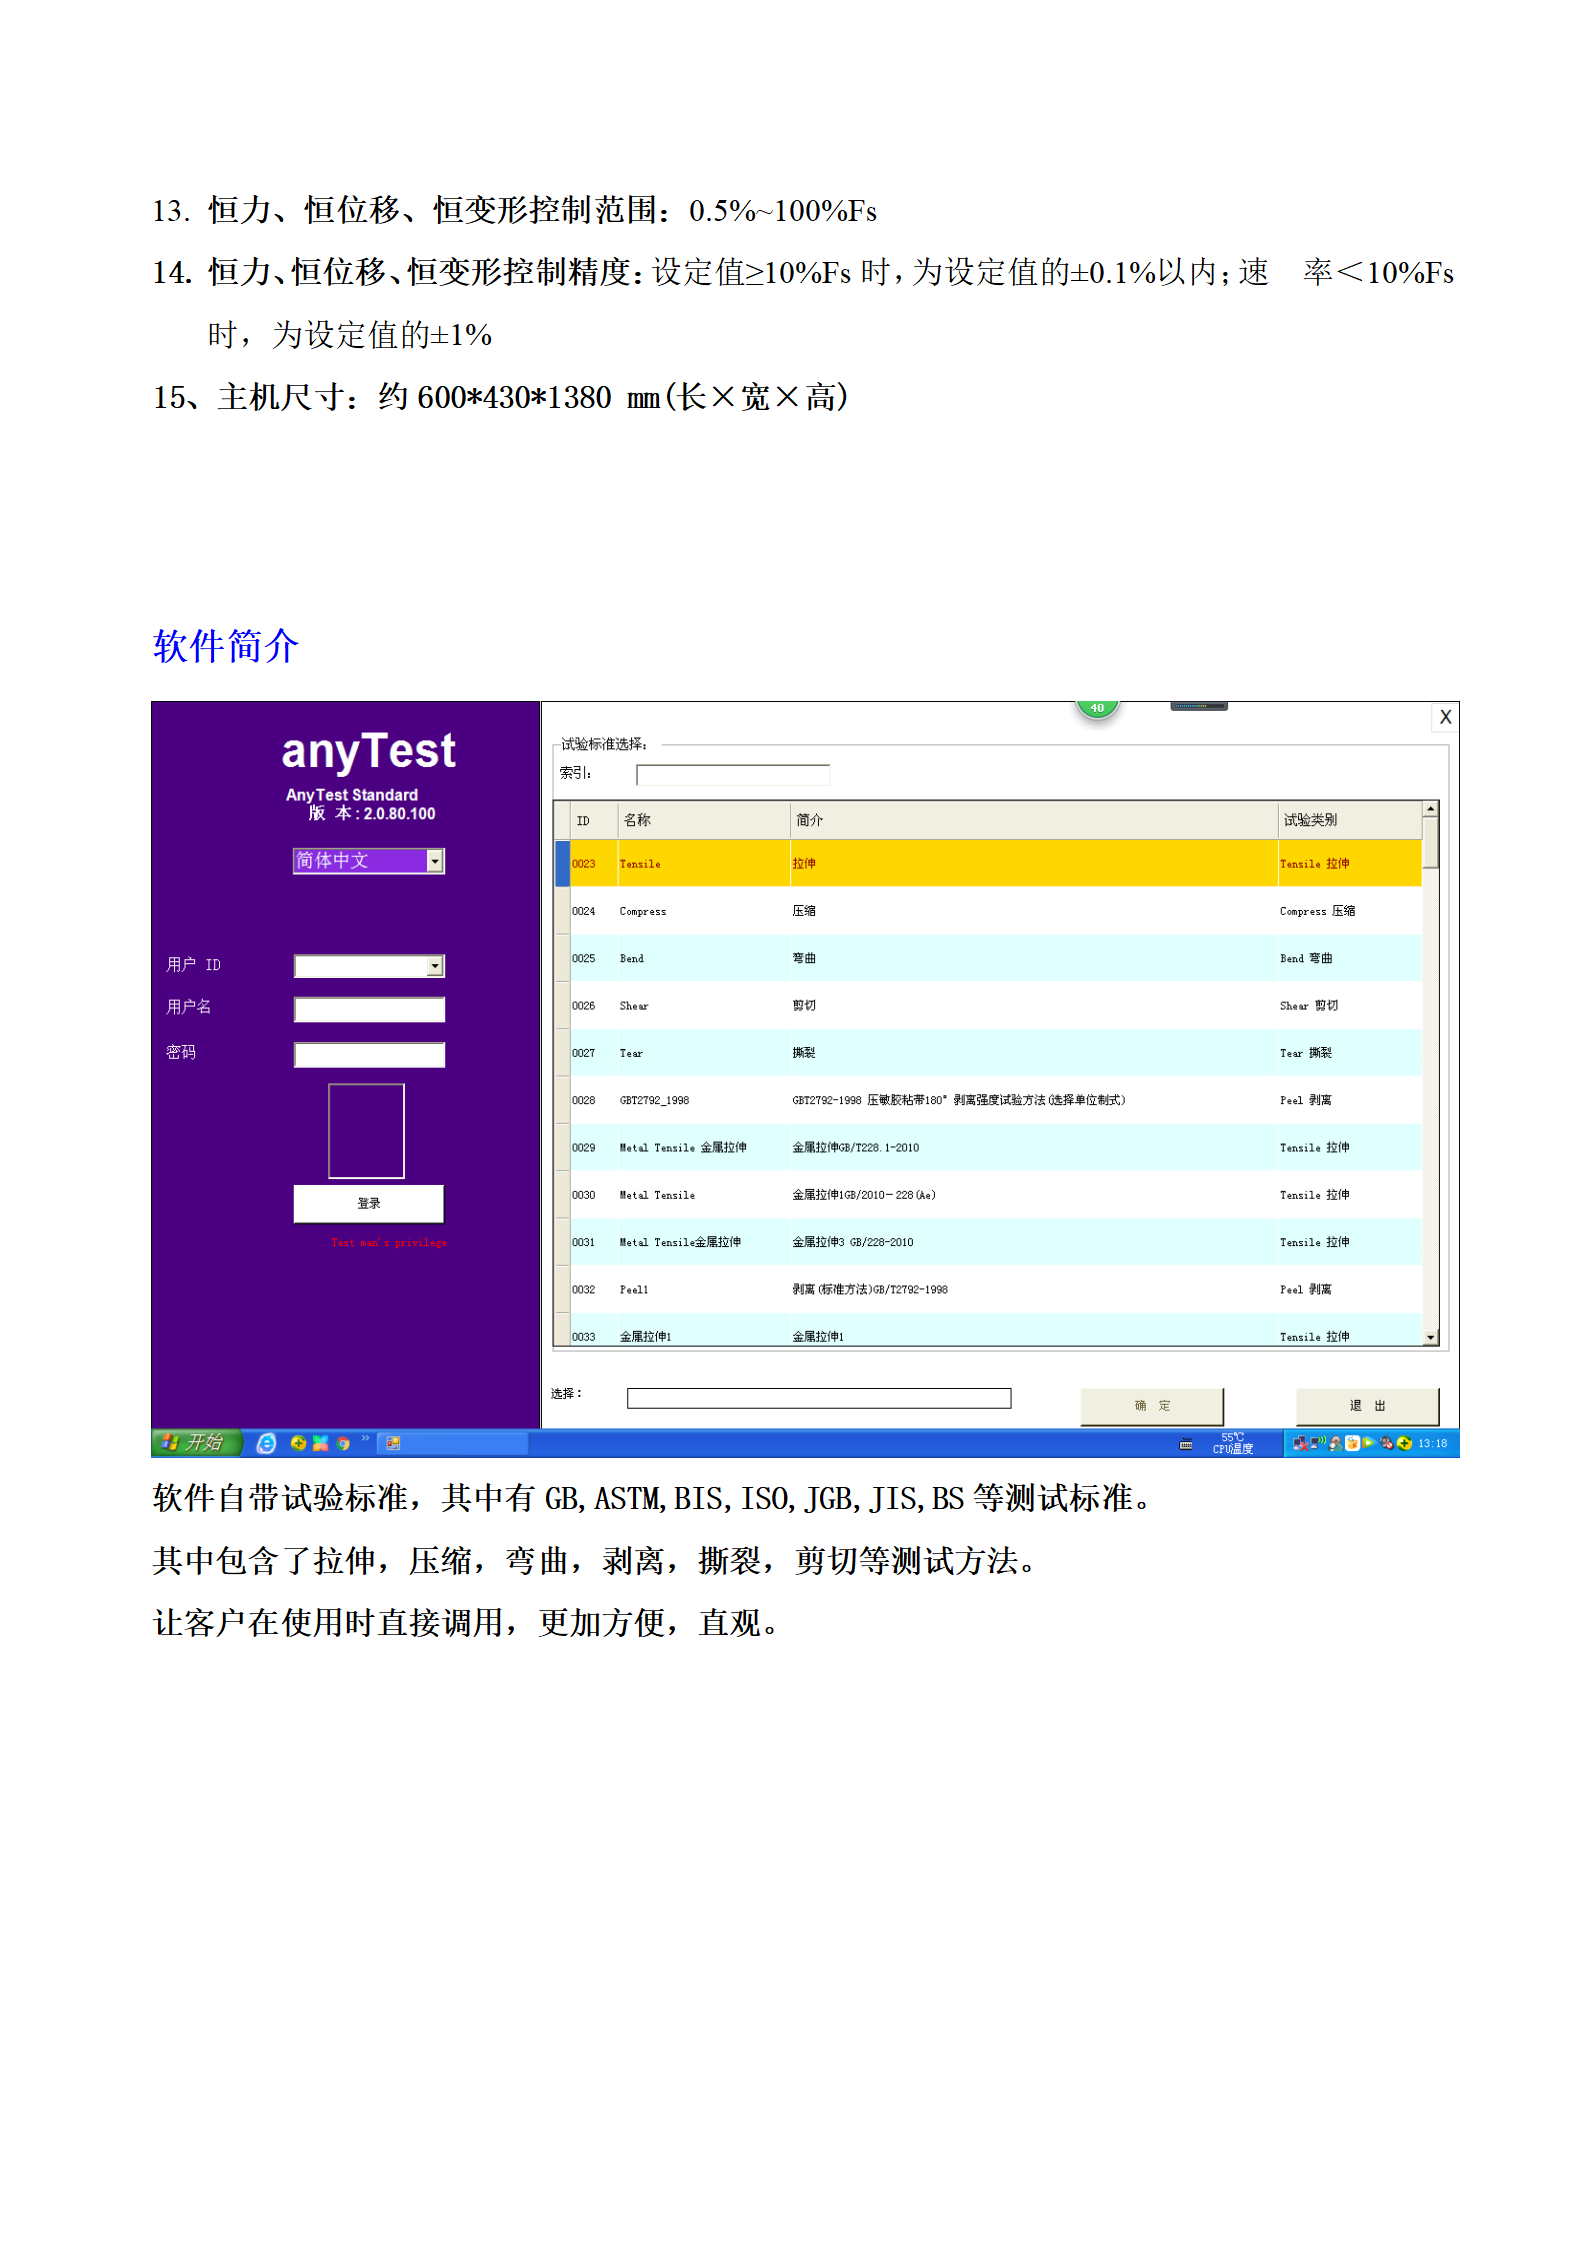This screenshot has height=2245, width=1587.
Task: Click the 试验类别 column header
Action: pos(1347,820)
